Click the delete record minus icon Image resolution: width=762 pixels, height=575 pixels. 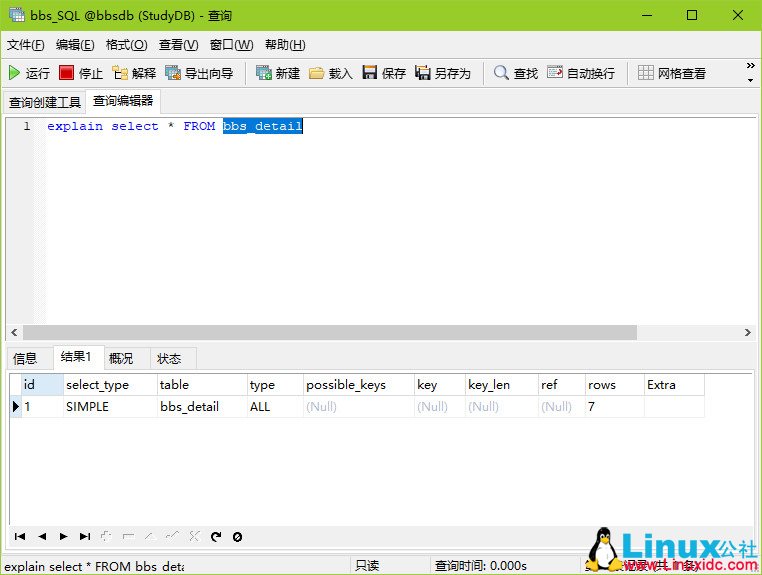(128, 537)
